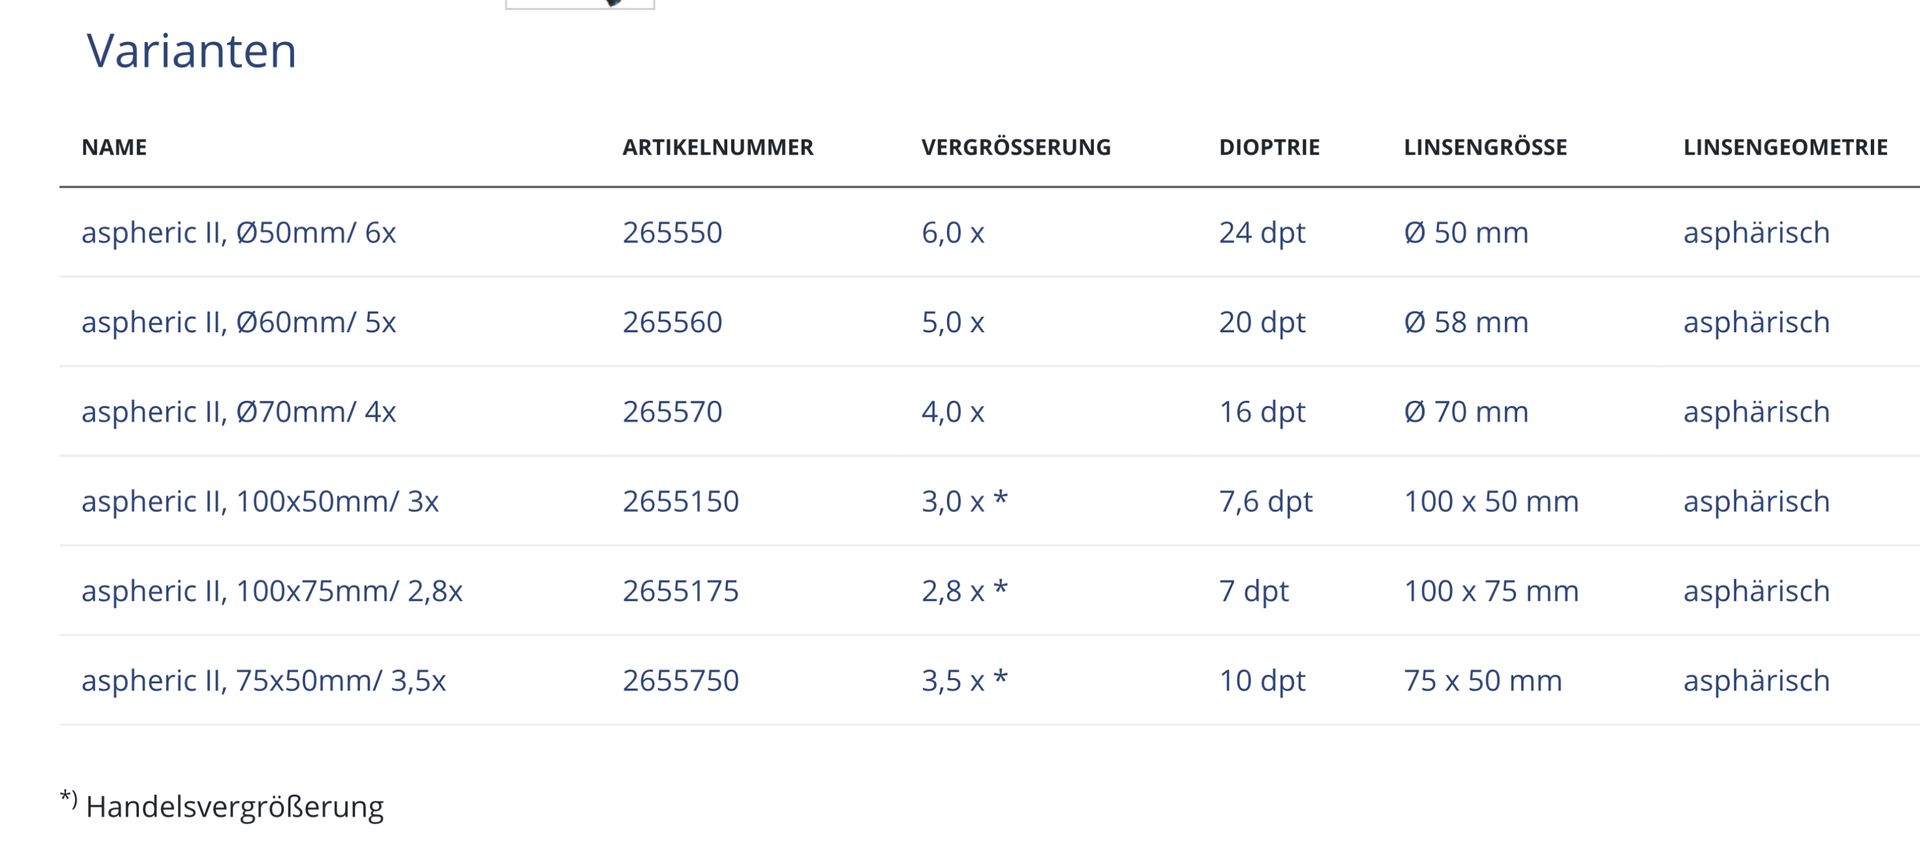
Task: Click the Vergrösserung column header
Action: coord(1015,148)
